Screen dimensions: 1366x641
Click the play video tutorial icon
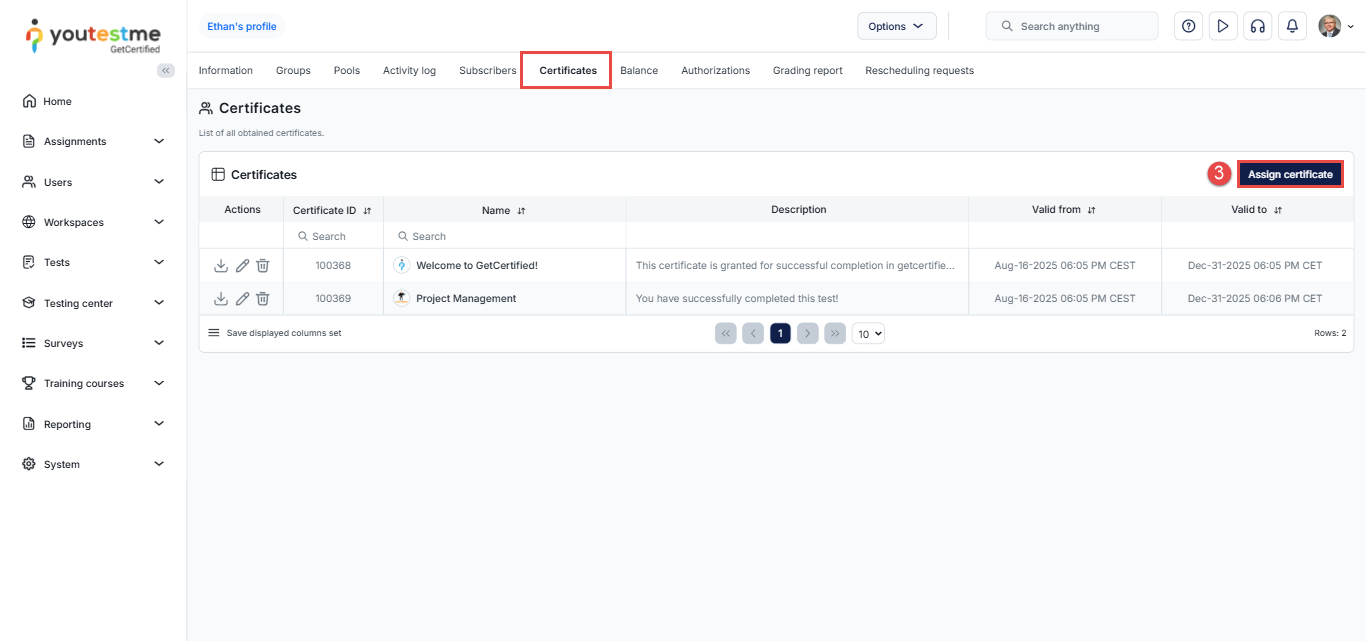point(1222,26)
